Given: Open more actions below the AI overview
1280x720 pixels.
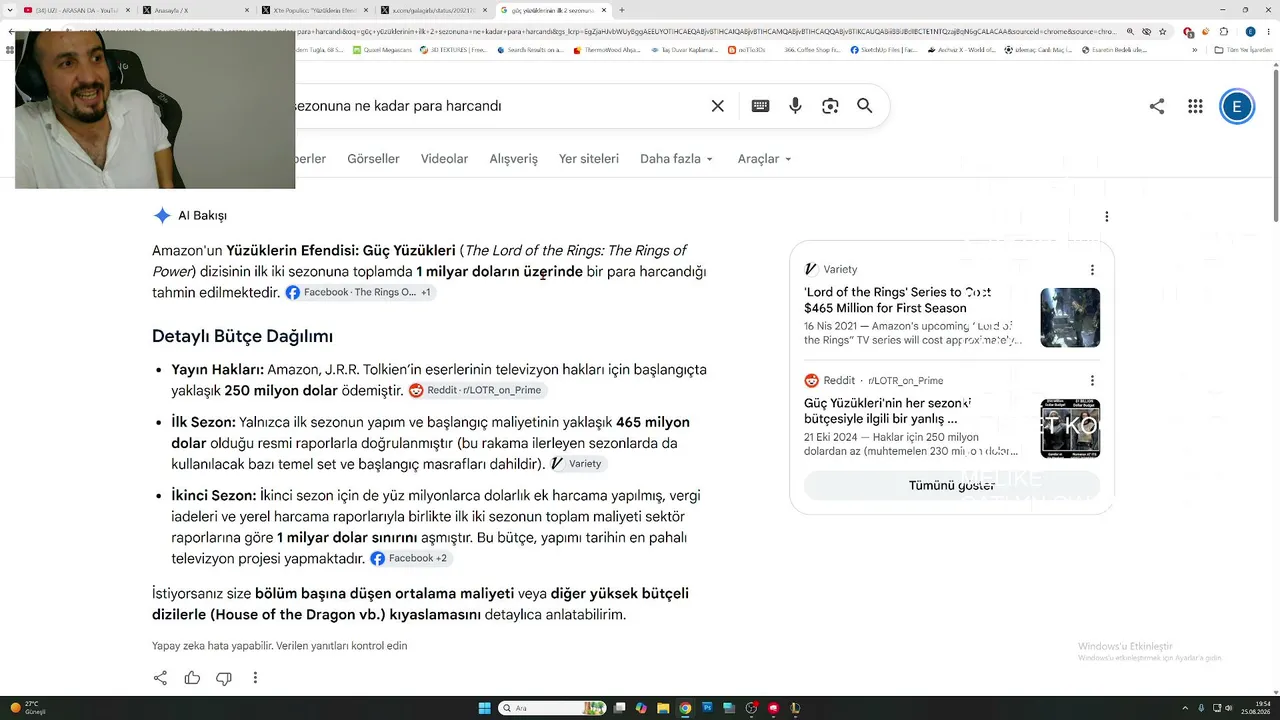Looking at the screenshot, I should coord(255,678).
